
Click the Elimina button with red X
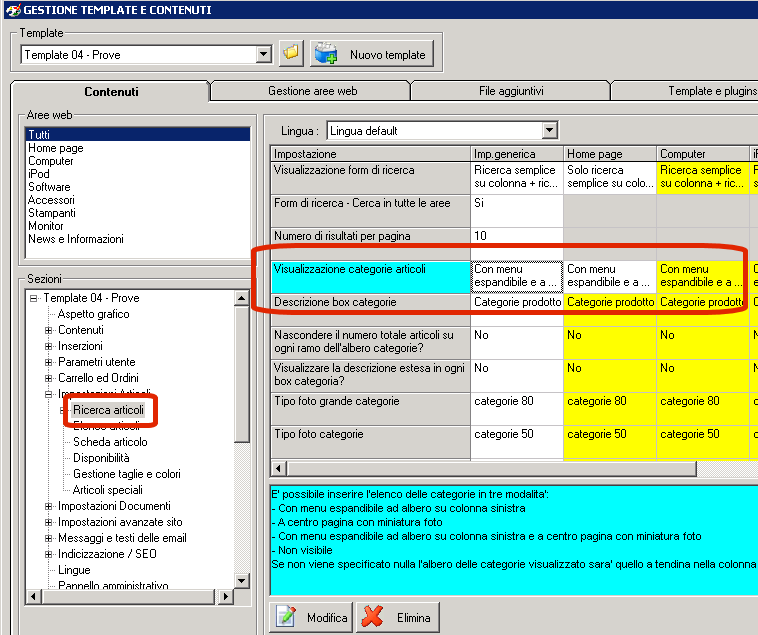pos(399,617)
